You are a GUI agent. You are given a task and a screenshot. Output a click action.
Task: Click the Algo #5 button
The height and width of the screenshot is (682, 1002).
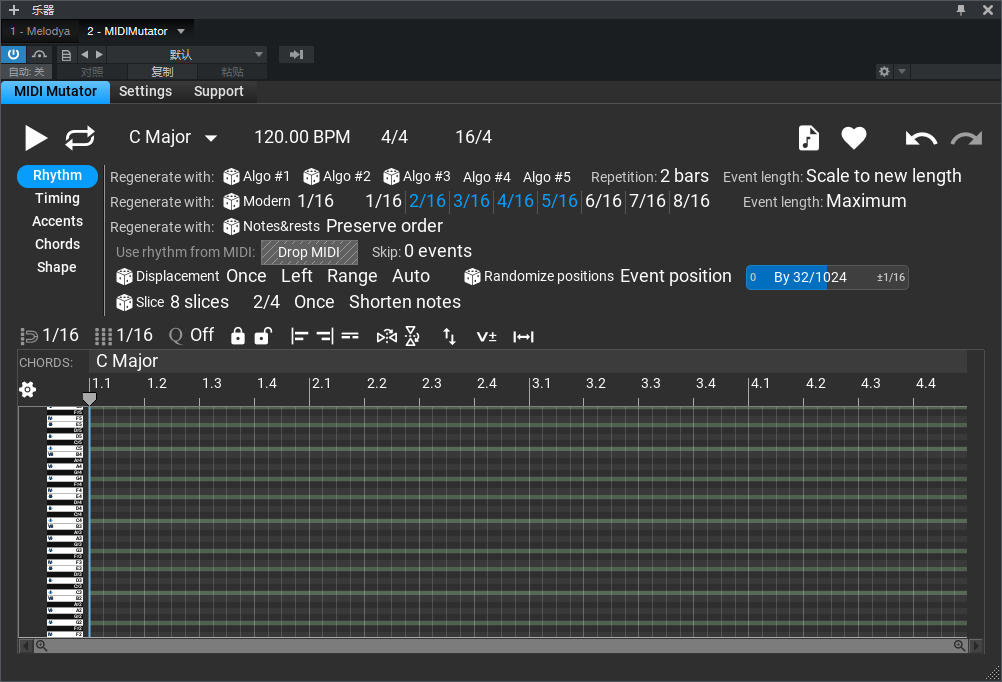pos(546,177)
